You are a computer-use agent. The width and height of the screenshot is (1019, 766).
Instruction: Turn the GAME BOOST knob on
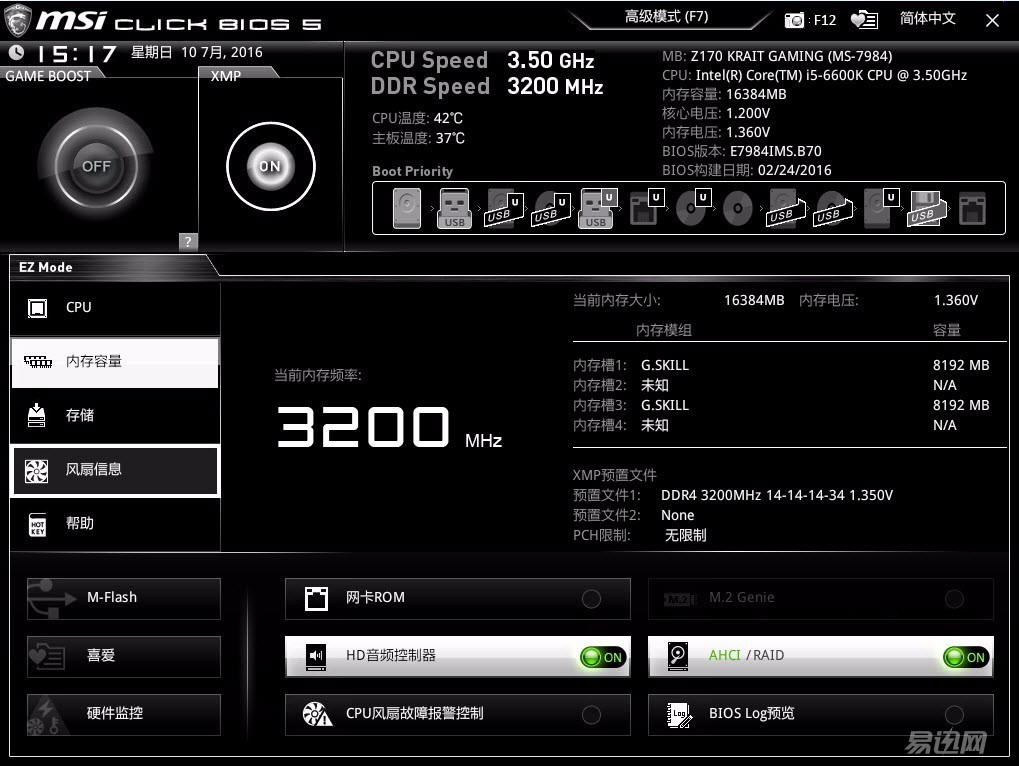tap(96, 166)
